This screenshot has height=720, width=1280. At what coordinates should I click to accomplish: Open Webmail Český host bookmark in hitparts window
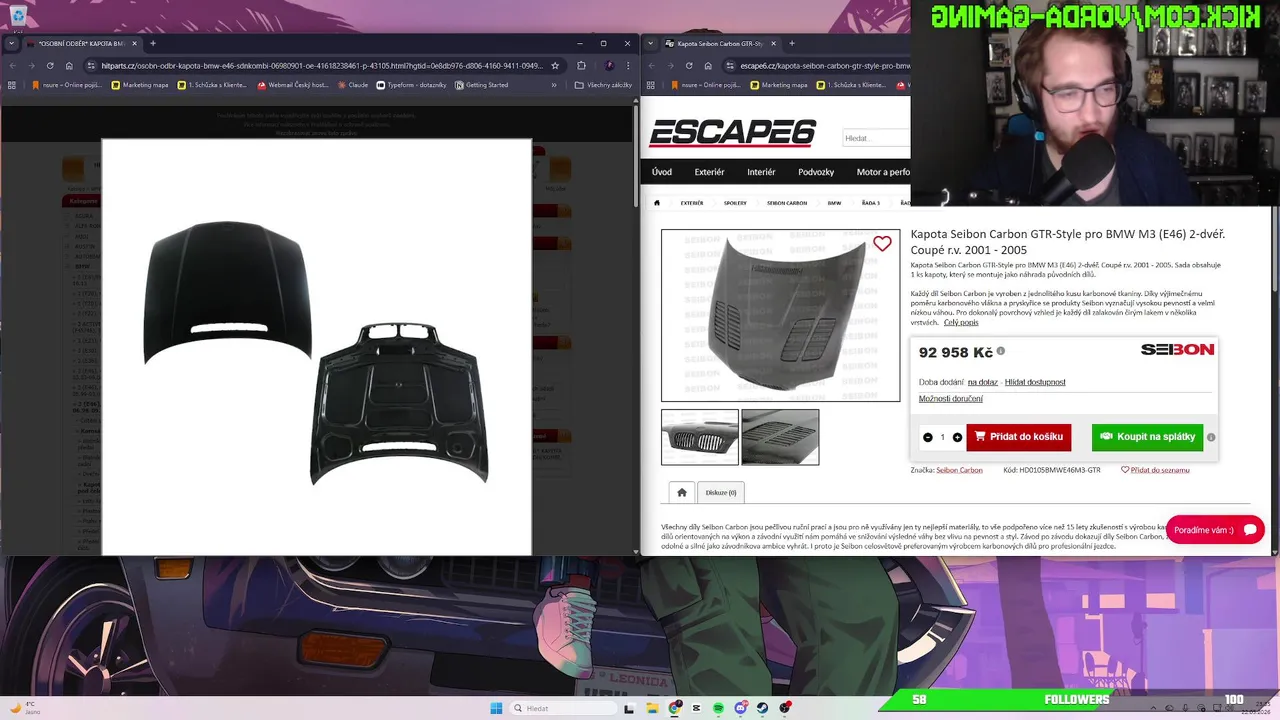[292, 85]
